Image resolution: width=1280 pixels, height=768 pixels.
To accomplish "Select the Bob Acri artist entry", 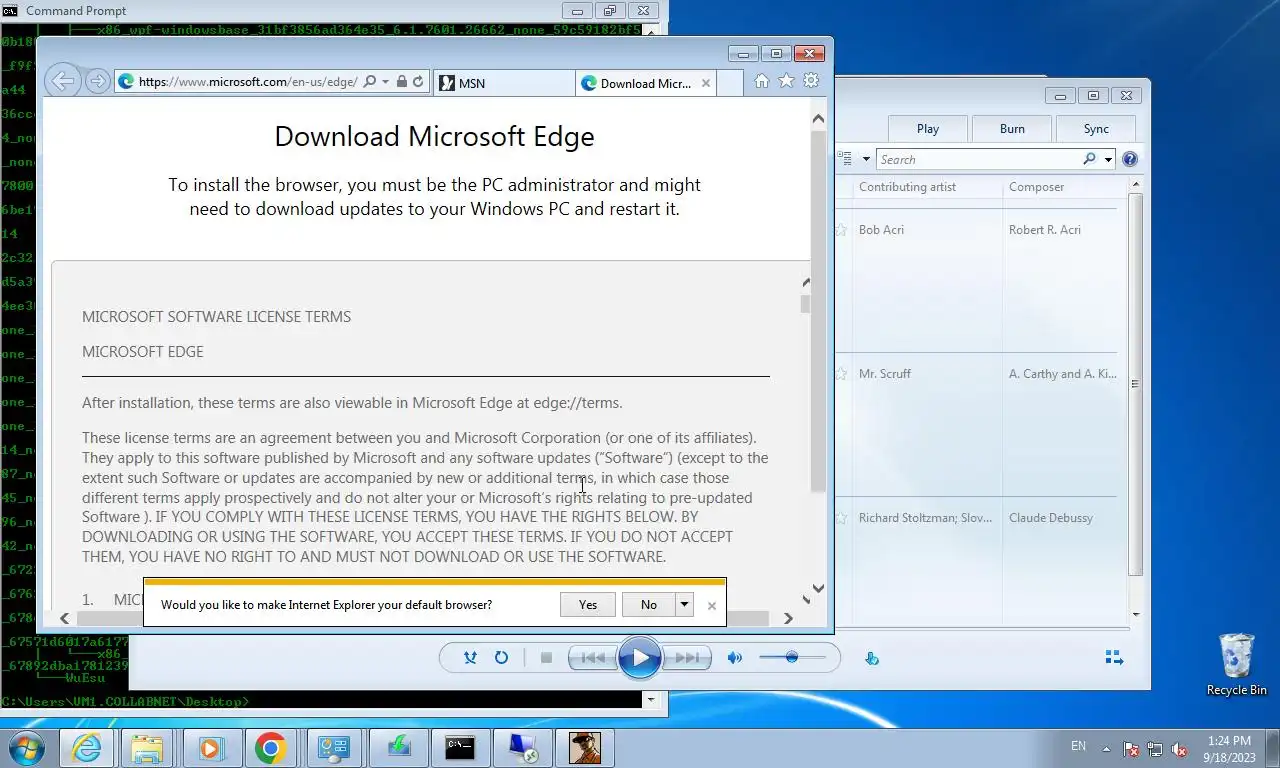I will 881,230.
